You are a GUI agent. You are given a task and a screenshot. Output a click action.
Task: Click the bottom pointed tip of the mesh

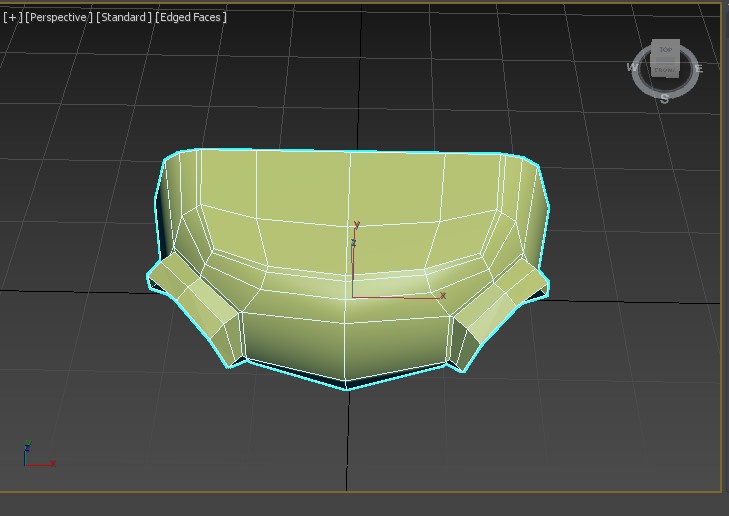[347, 385]
